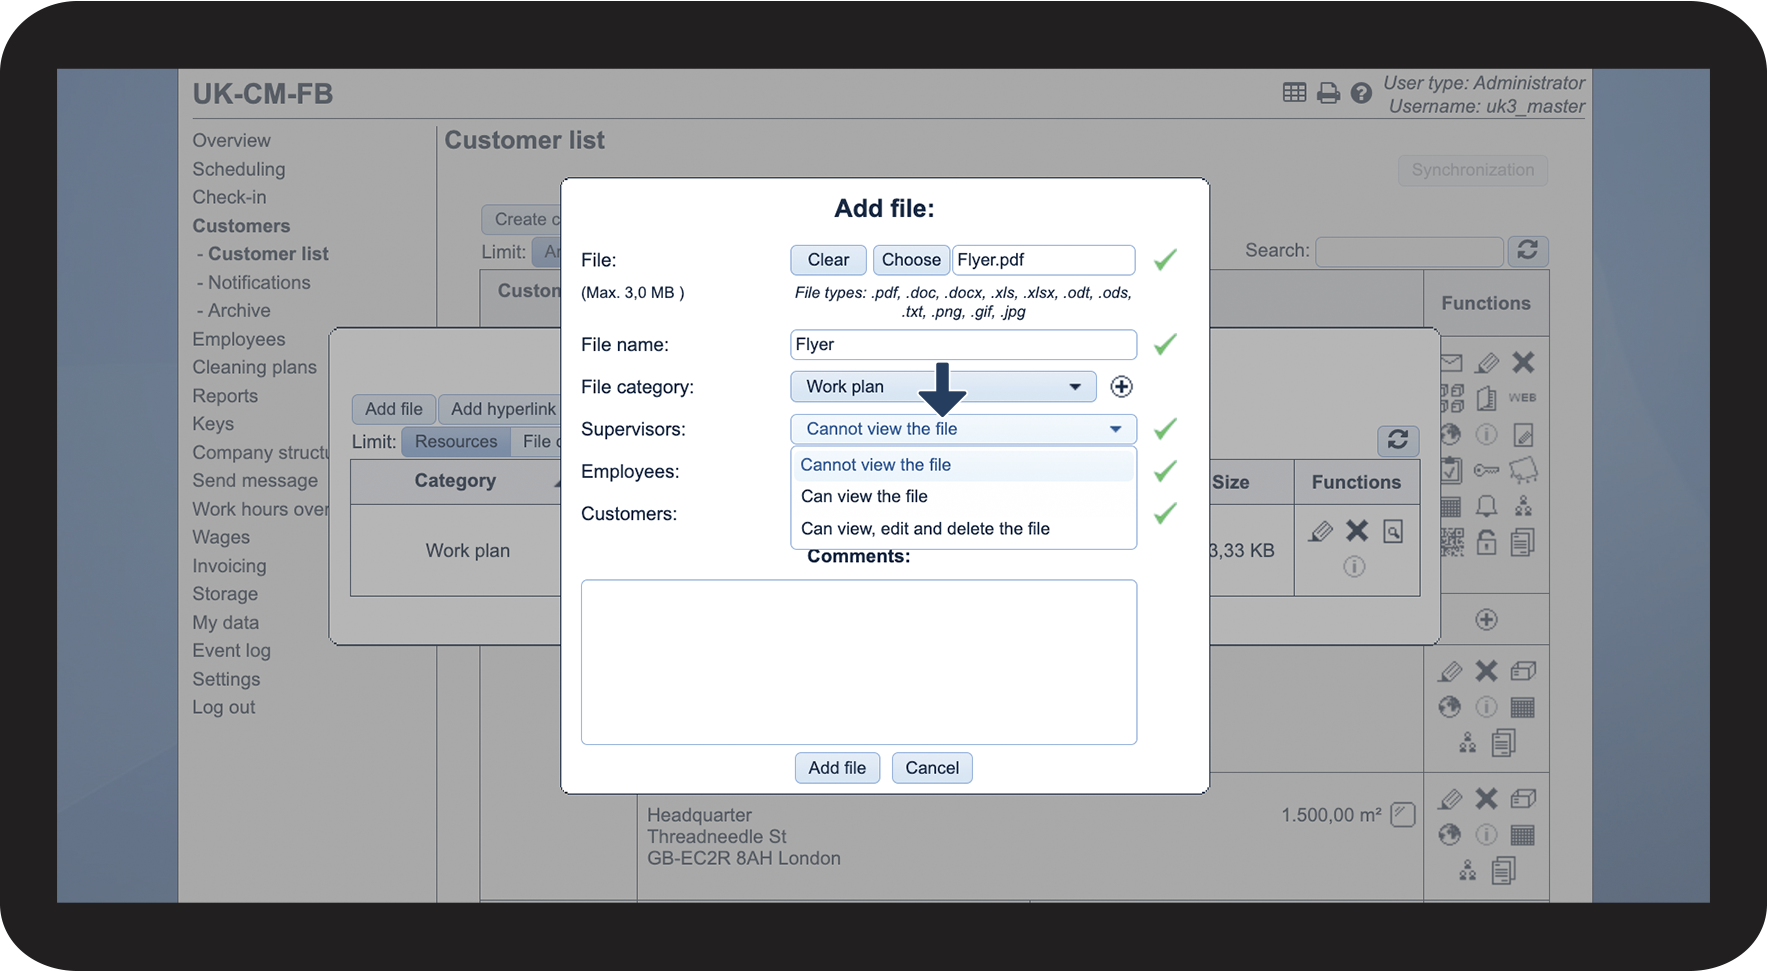This screenshot has width=1767, height=971.
Task: Open the Check-in page
Action: pyautogui.click(x=229, y=198)
